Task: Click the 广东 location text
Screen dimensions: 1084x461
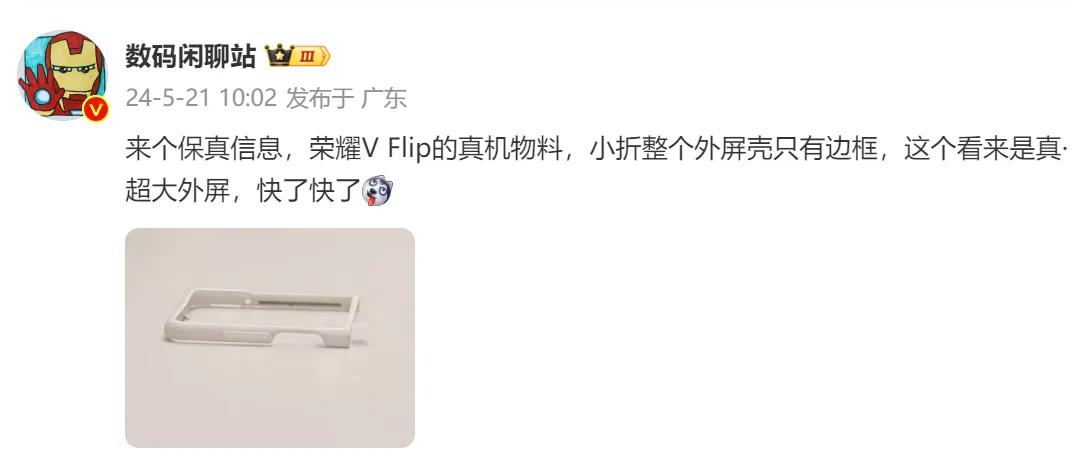Action: [x=384, y=99]
